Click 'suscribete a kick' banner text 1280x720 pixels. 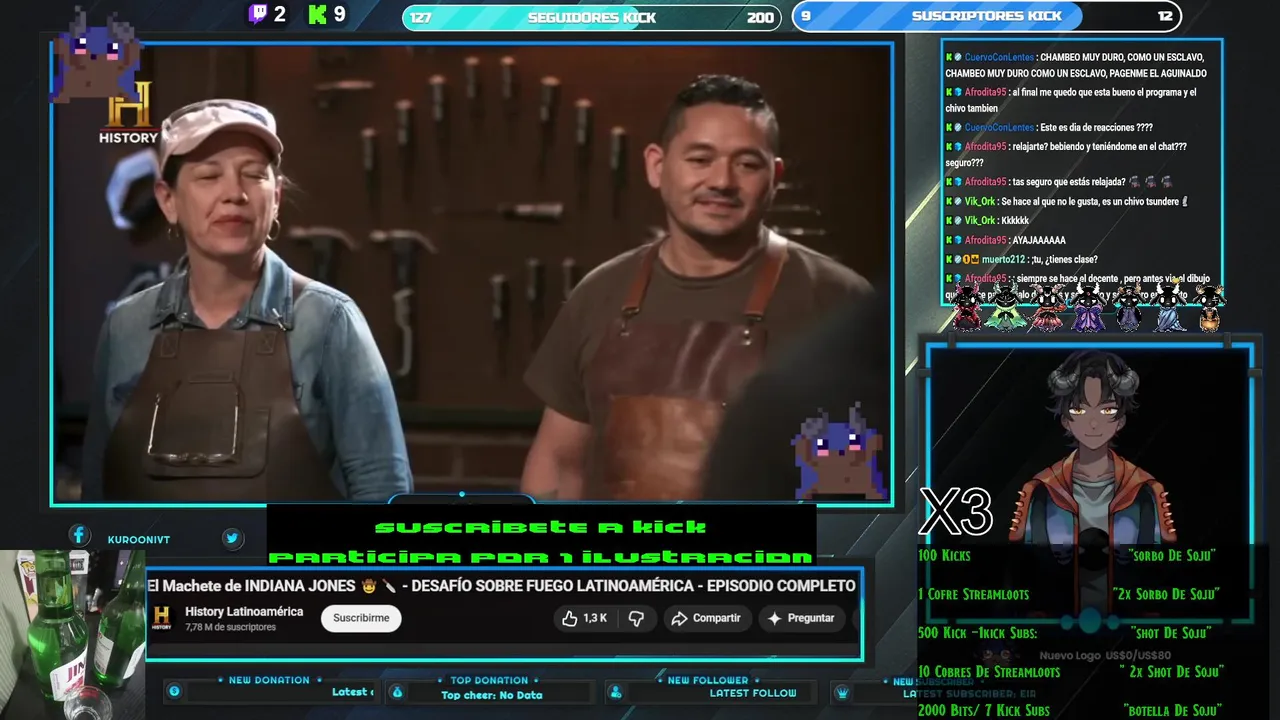pyautogui.click(x=541, y=527)
